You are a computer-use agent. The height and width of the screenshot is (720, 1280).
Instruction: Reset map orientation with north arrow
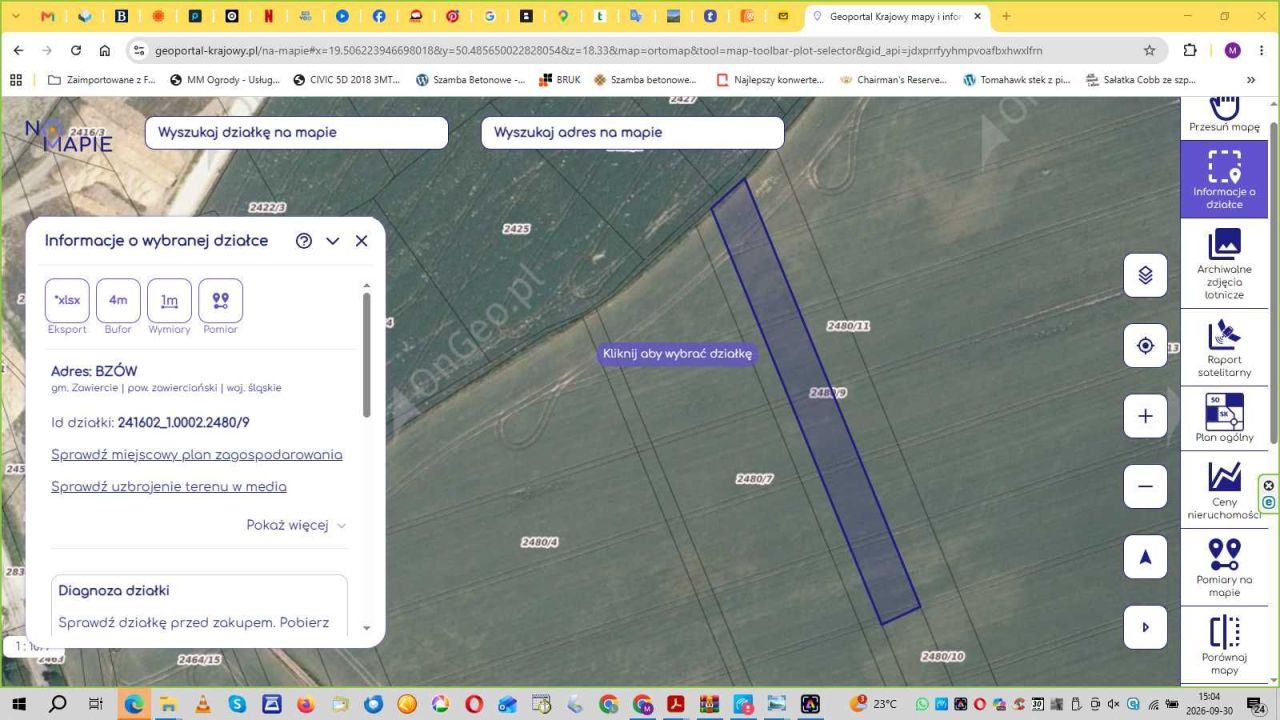(x=1145, y=557)
